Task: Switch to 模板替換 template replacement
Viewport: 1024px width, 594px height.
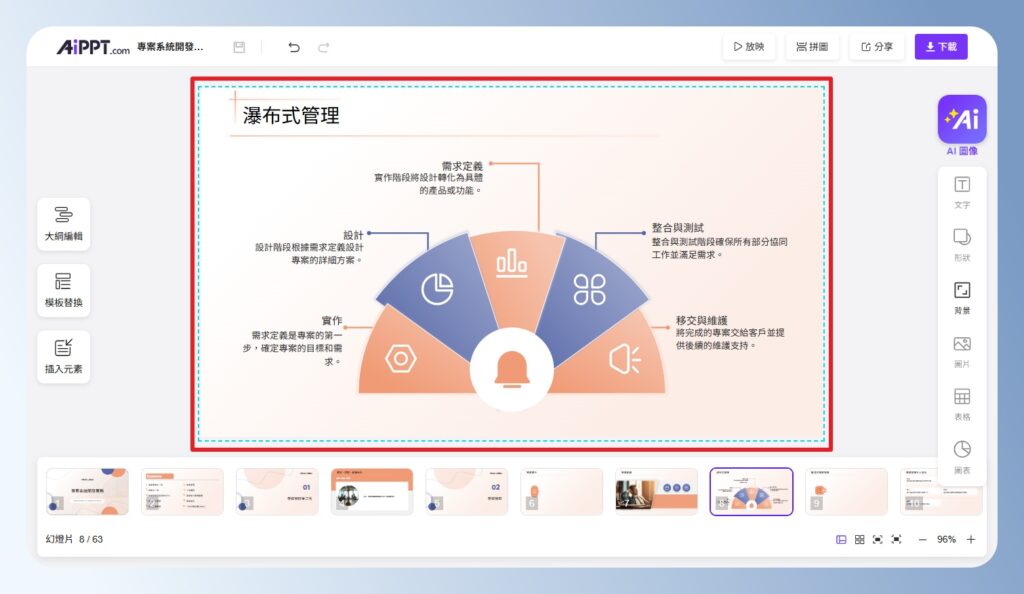Action: tap(63, 290)
